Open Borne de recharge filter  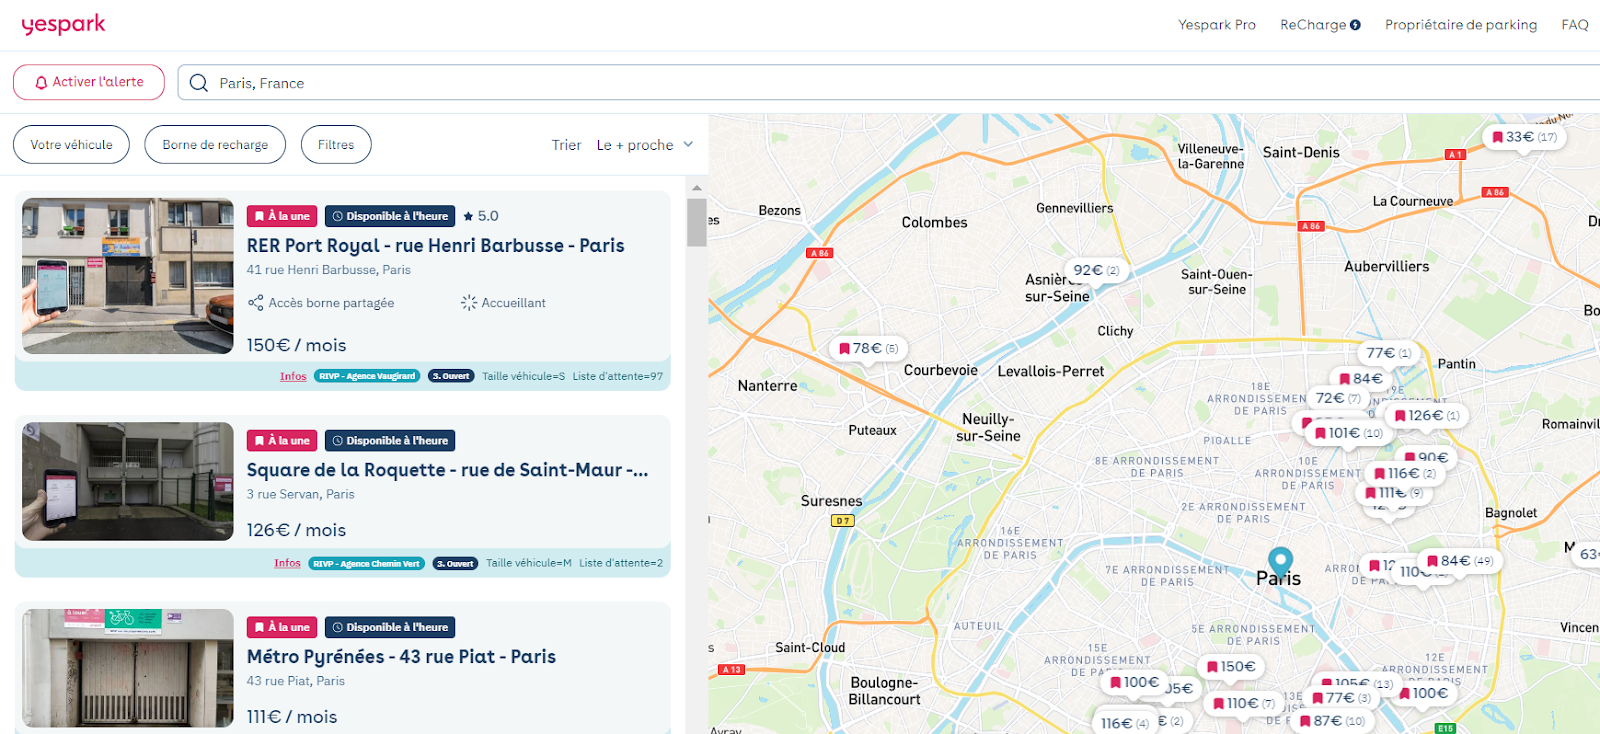pos(215,145)
